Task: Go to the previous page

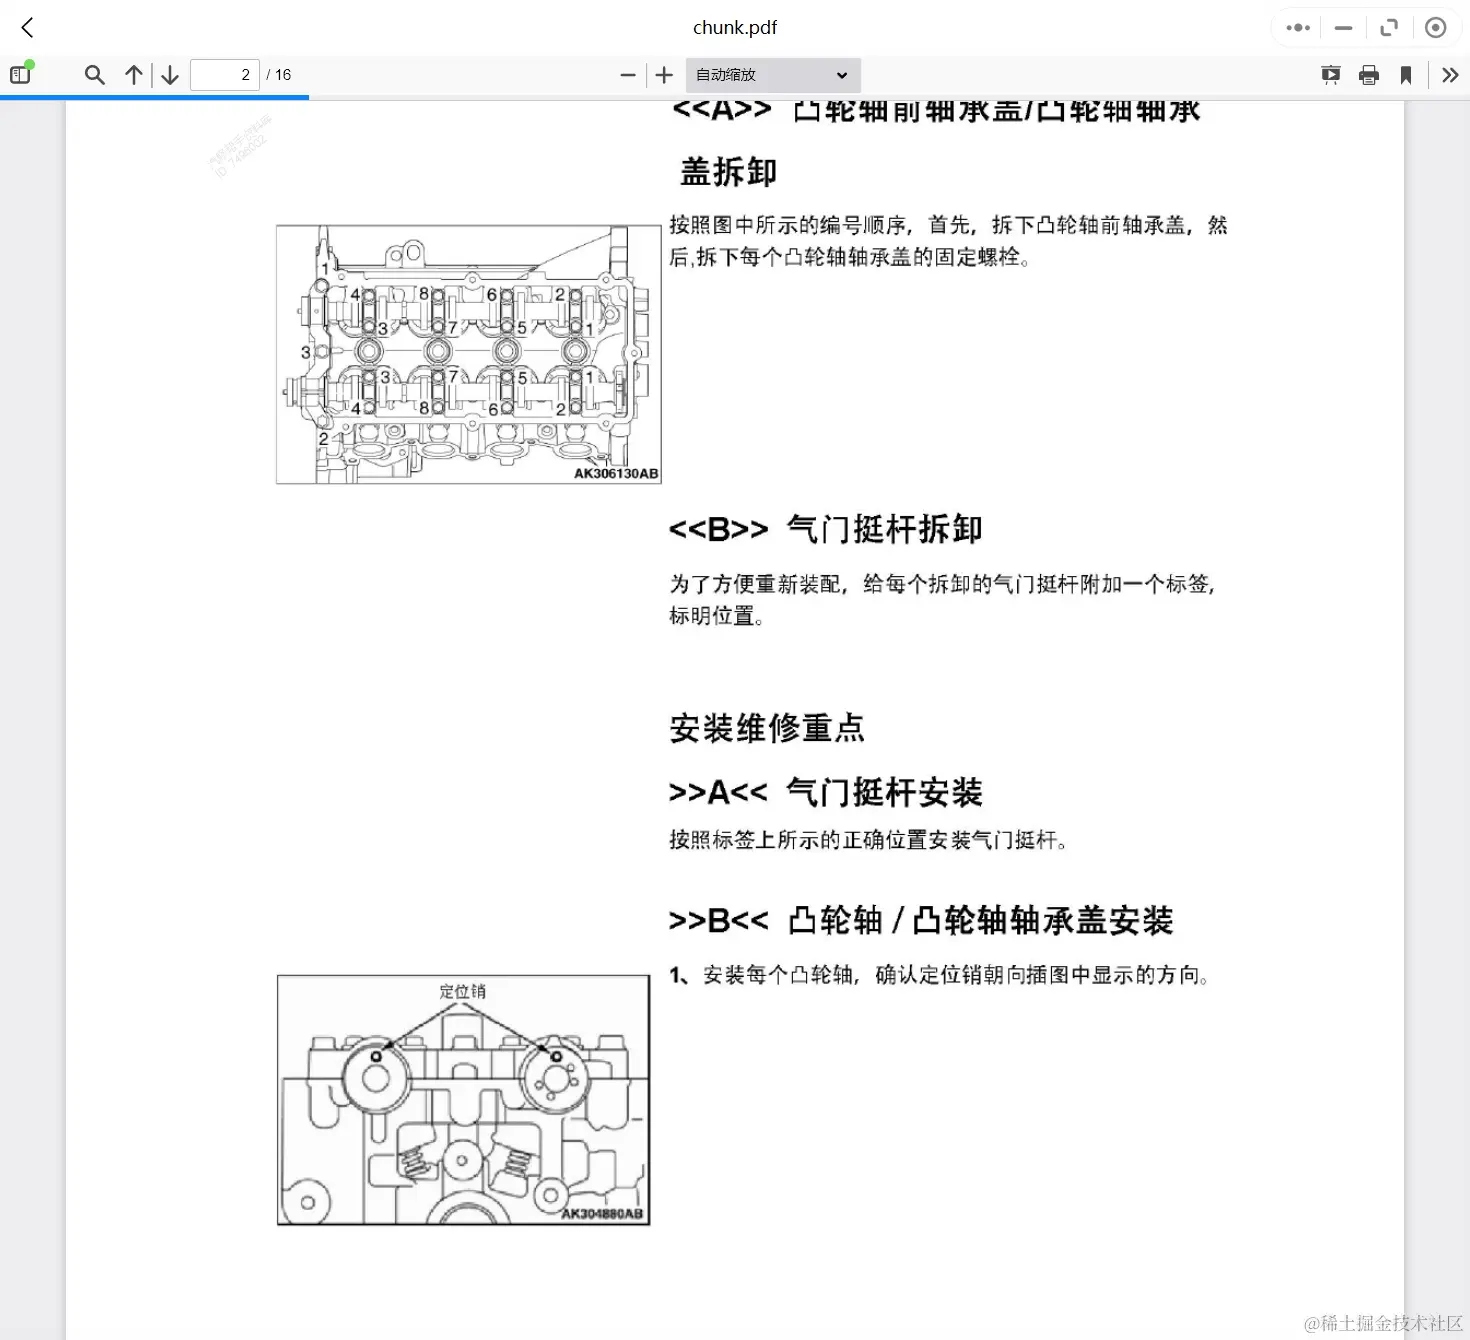Action: (x=132, y=74)
